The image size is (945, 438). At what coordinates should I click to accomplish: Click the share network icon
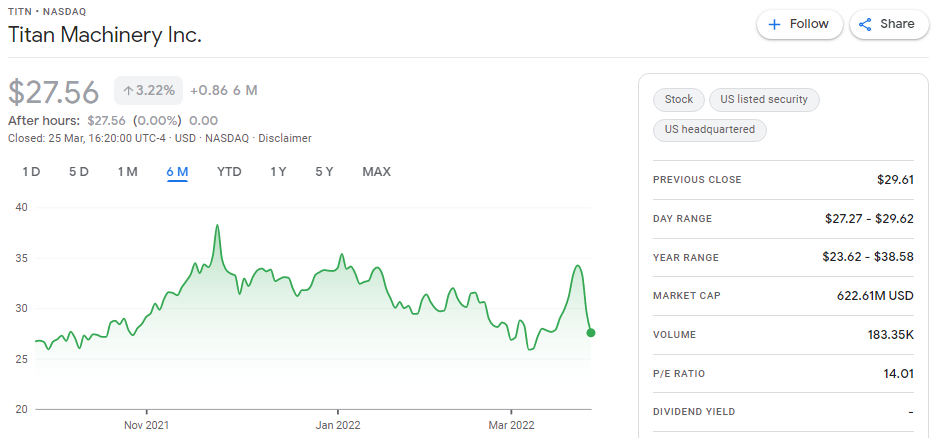pos(865,24)
